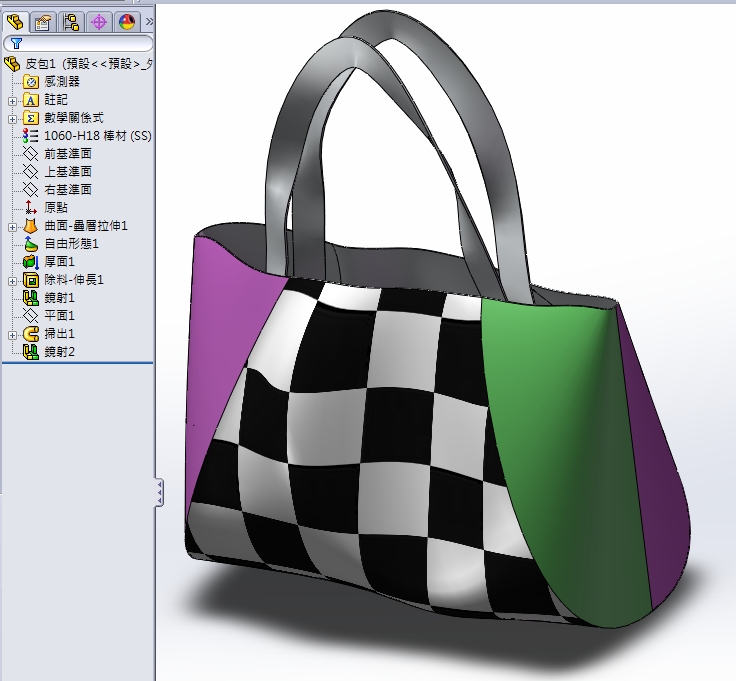Click the 右基準面 plane icon

tap(31, 190)
